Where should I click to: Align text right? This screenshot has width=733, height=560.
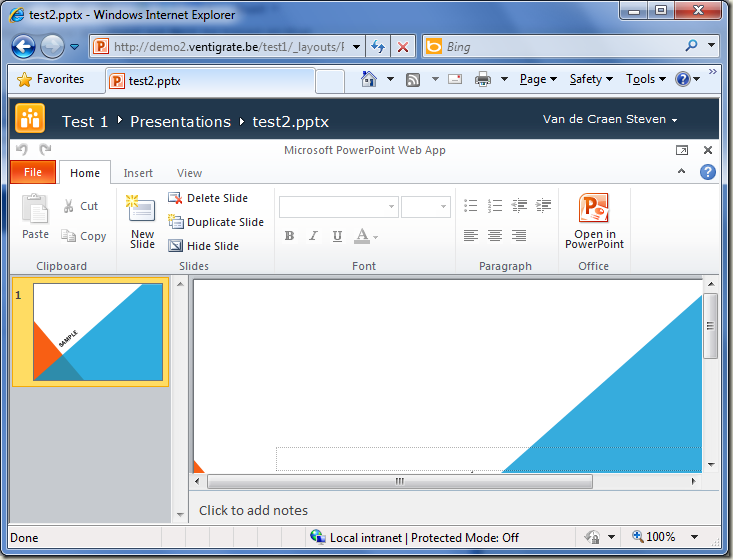point(519,235)
